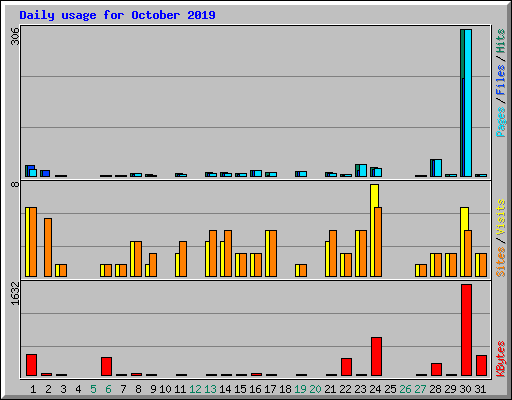Click the green day label 13
The height and width of the screenshot is (400, 512).
210,389
